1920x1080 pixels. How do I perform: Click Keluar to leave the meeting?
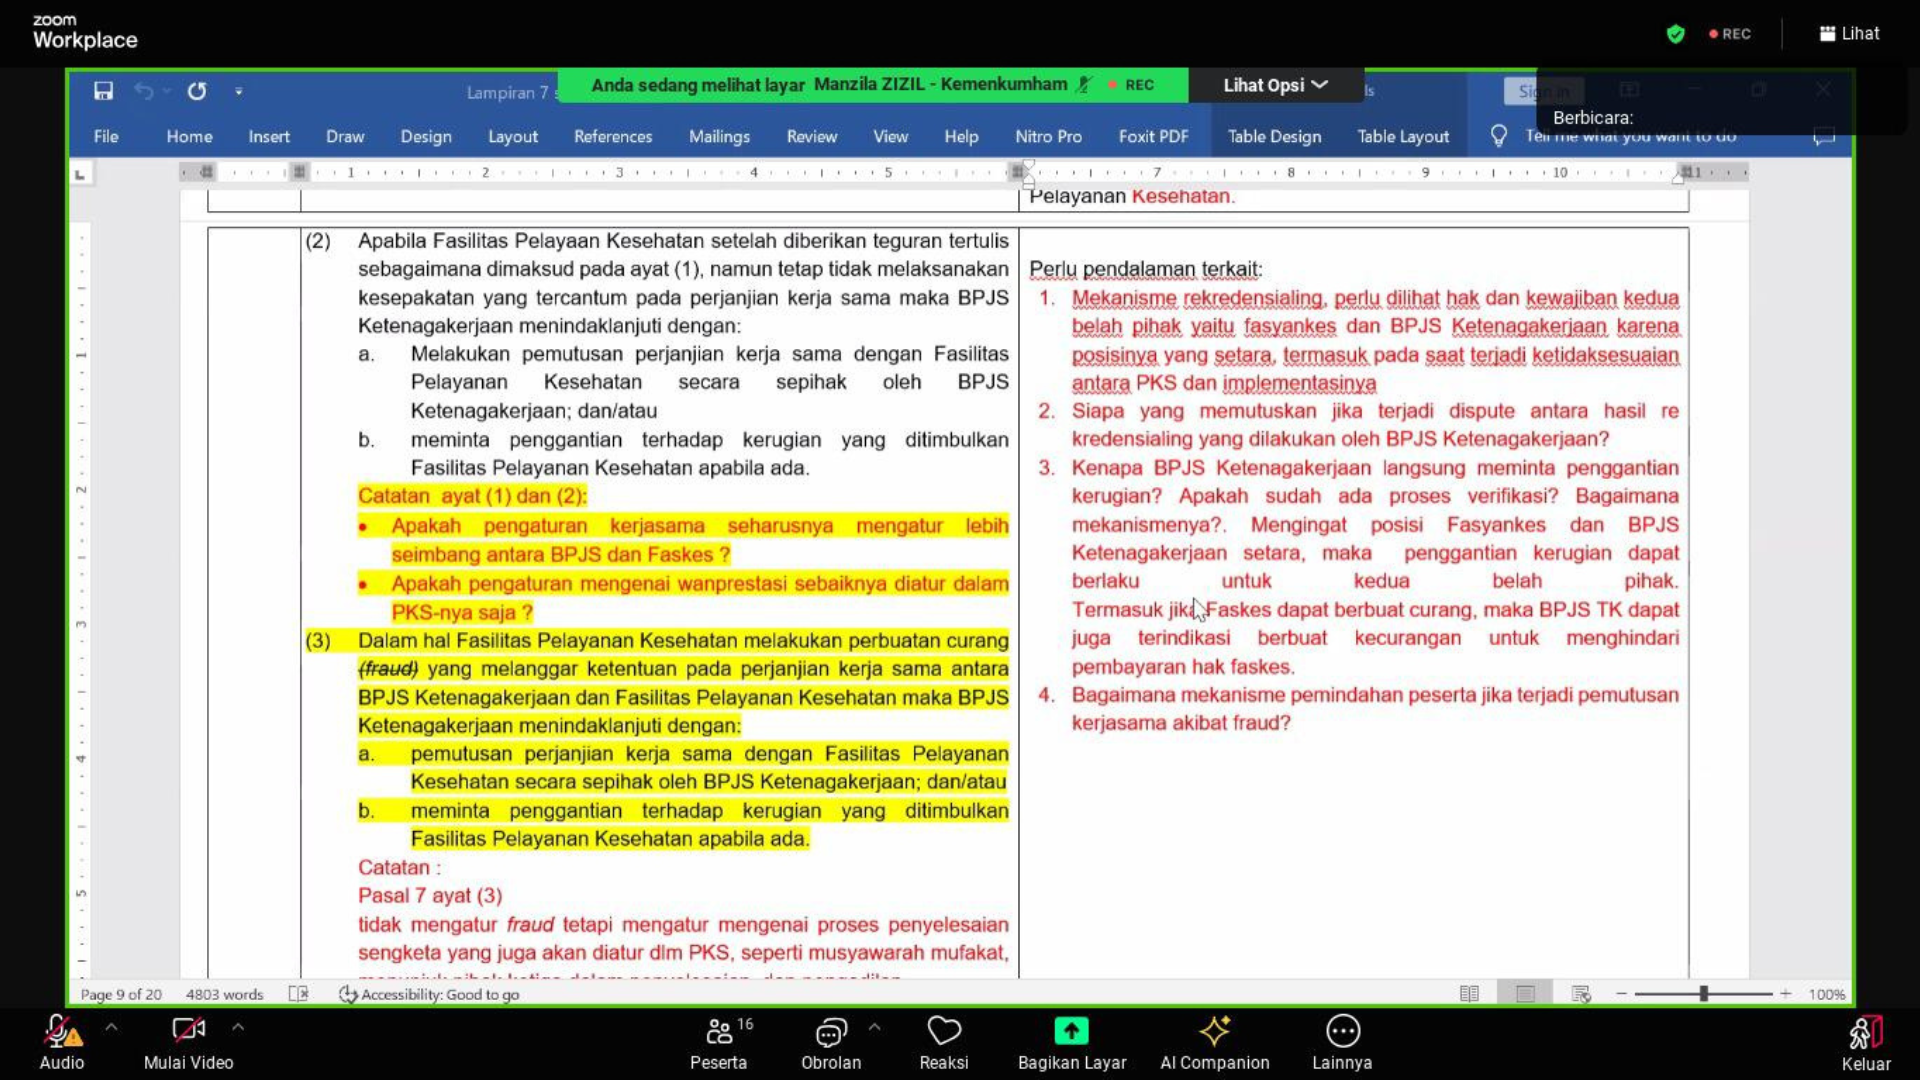click(x=1866, y=1042)
